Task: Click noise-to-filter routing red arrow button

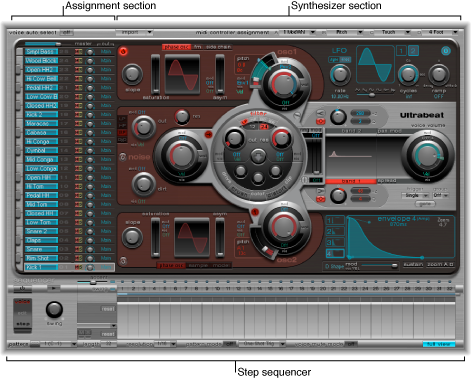Action: pyautogui.click(x=209, y=134)
